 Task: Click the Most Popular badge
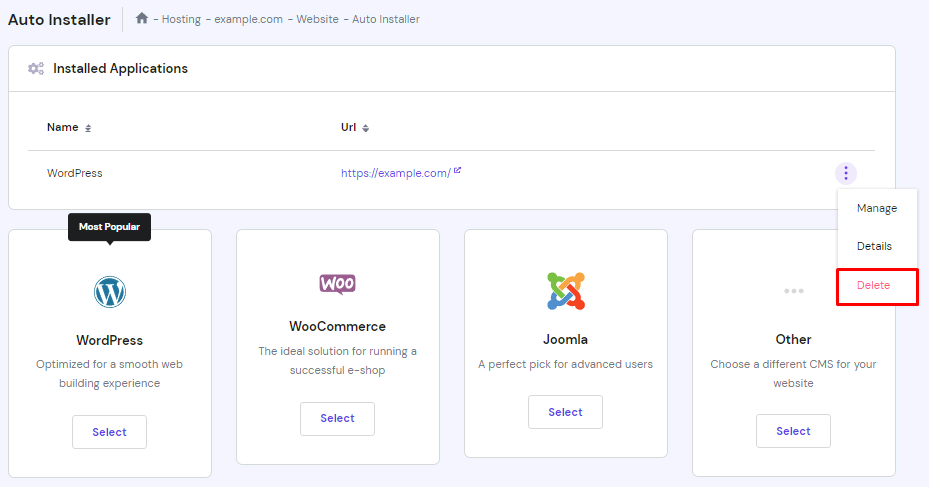point(109,227)
